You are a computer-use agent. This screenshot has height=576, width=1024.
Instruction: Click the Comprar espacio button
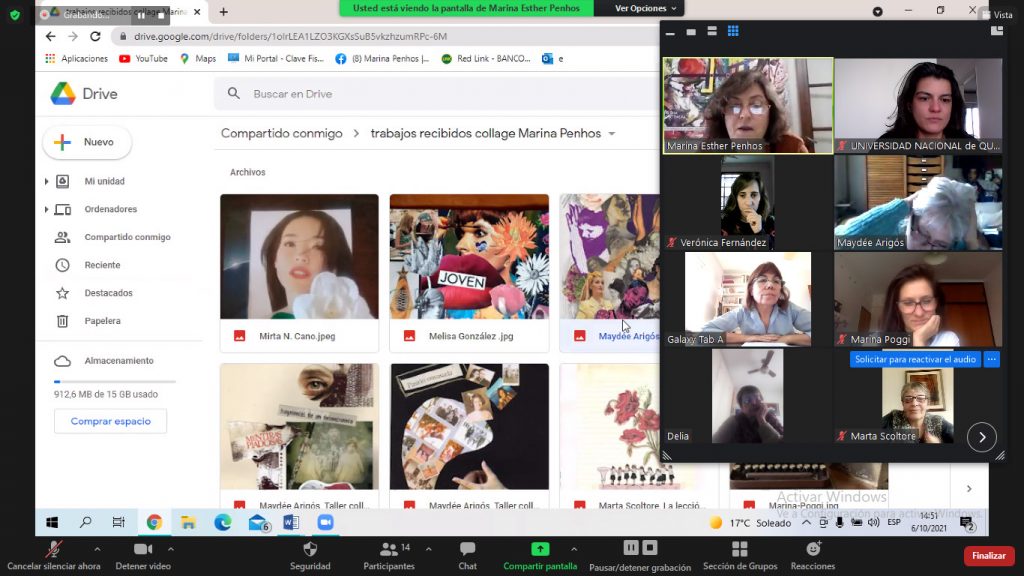pos(110,421)
